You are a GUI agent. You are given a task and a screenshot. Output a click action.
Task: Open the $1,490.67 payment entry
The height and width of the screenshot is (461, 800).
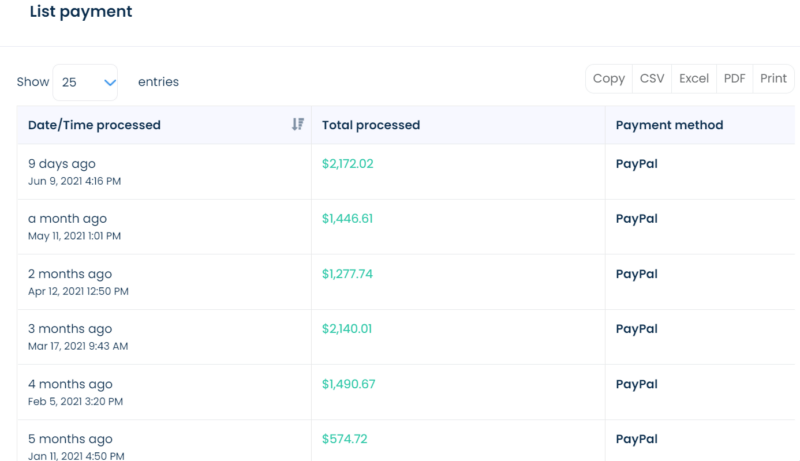(x=348, y=384)
